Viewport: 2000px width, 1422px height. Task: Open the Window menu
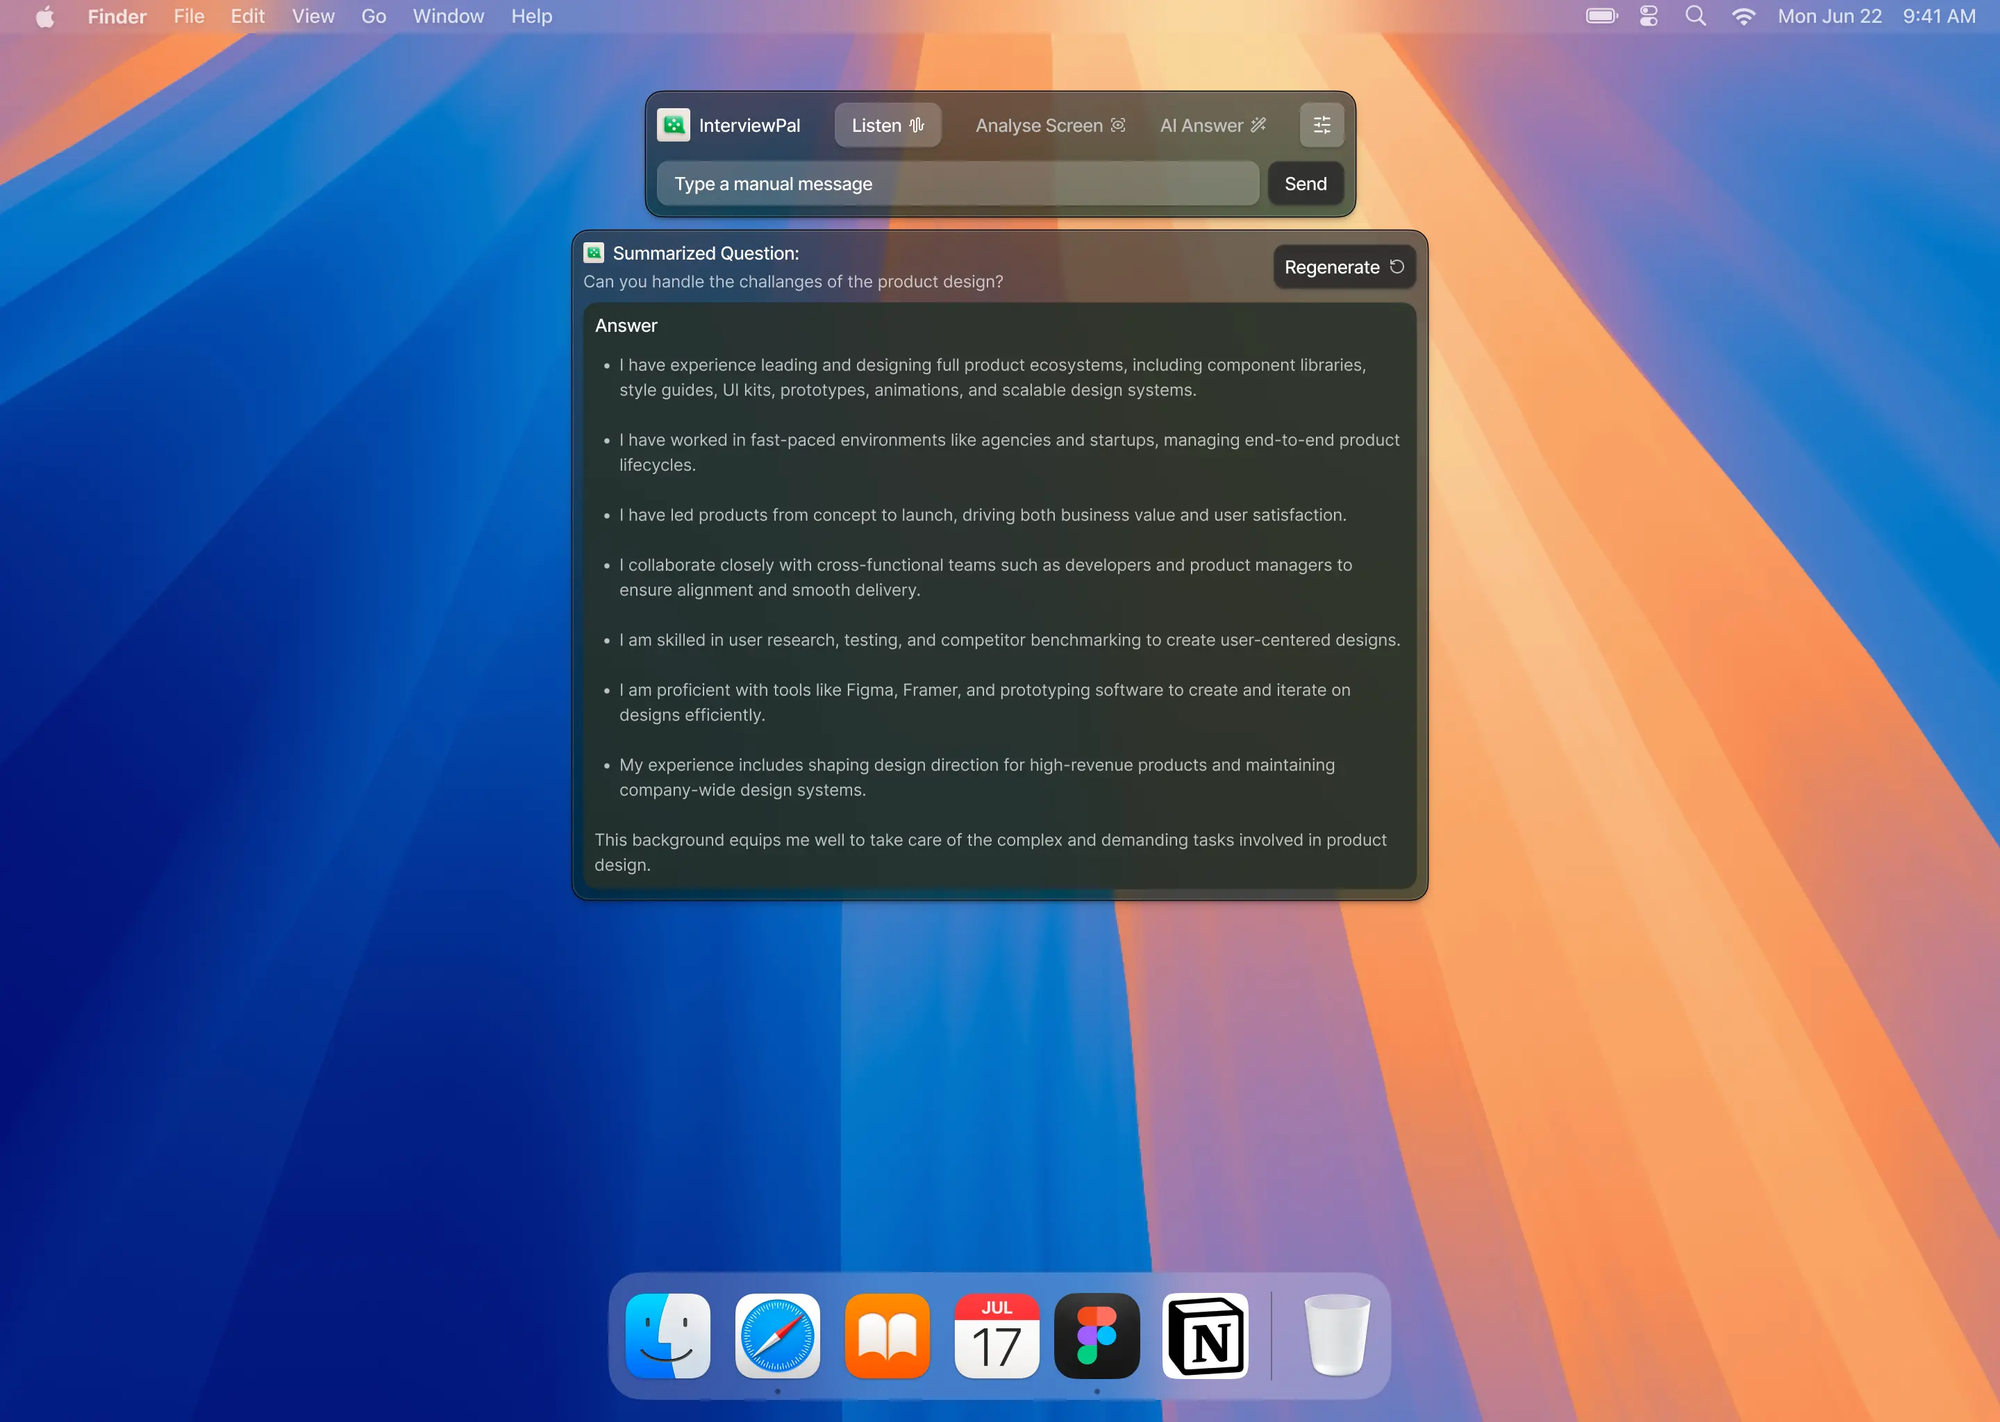[448, 16]
